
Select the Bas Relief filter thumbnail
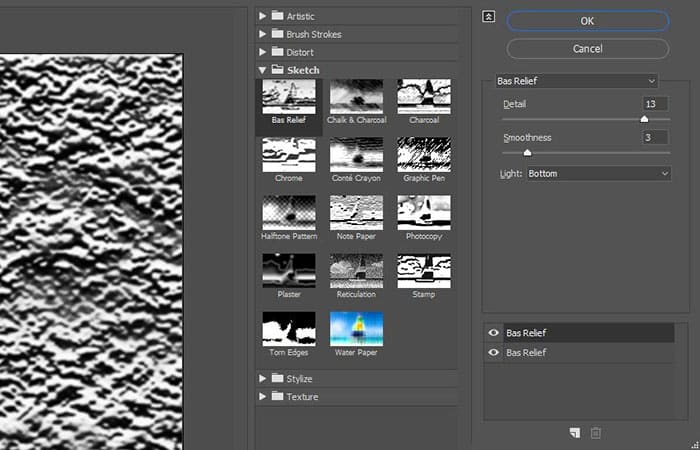289,97
